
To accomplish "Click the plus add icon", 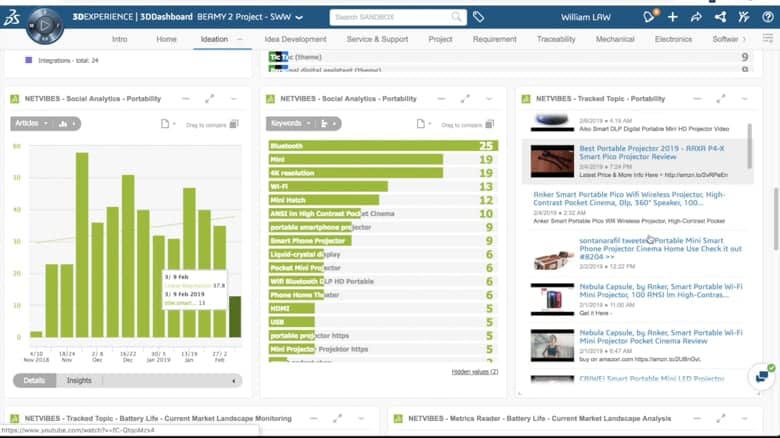I will click(673, 17).
